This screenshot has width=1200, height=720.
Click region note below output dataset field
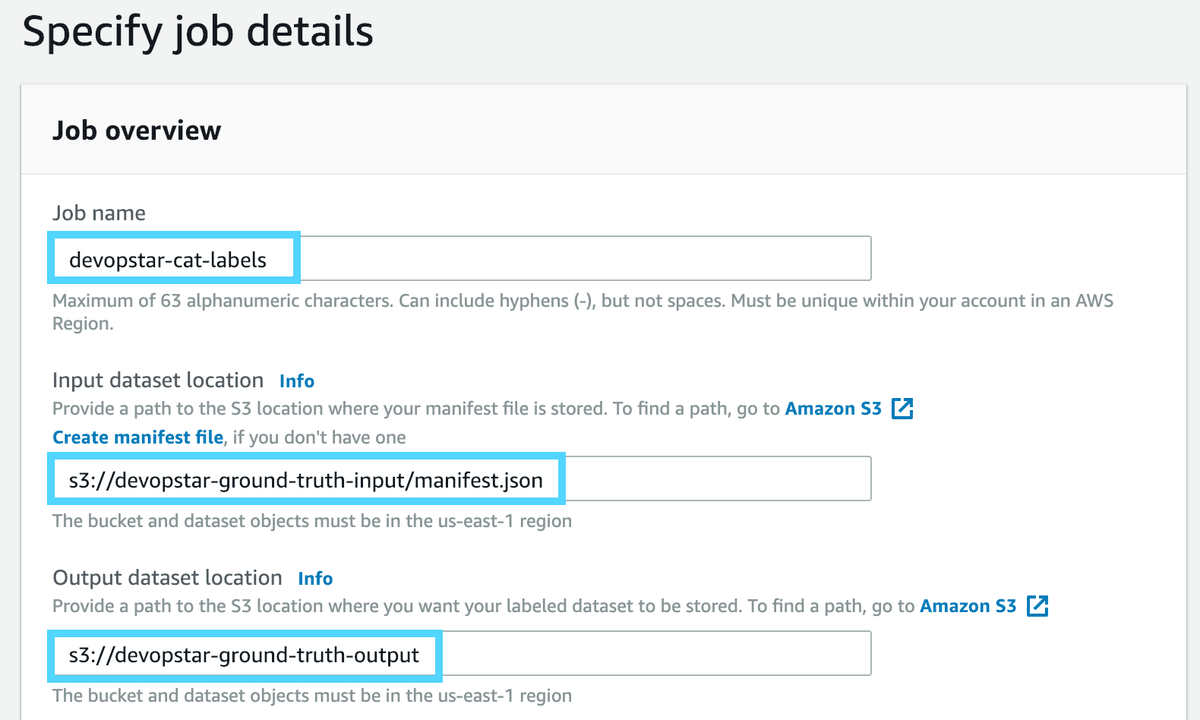pyautogui.click(x=312, y=696)
